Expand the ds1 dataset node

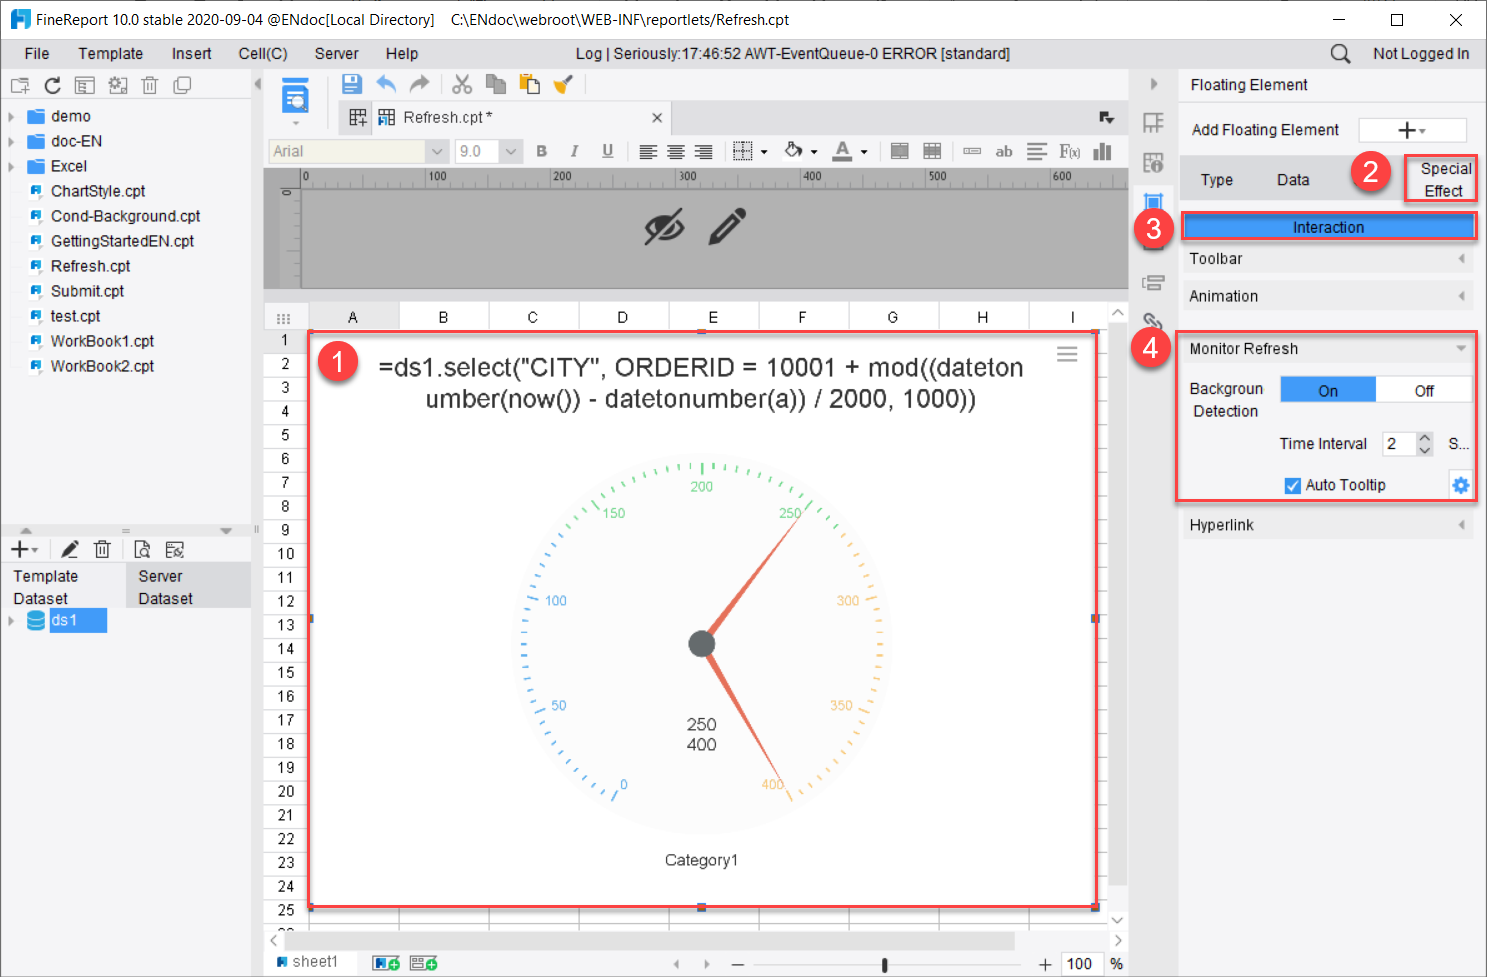[x=11, y=621]
